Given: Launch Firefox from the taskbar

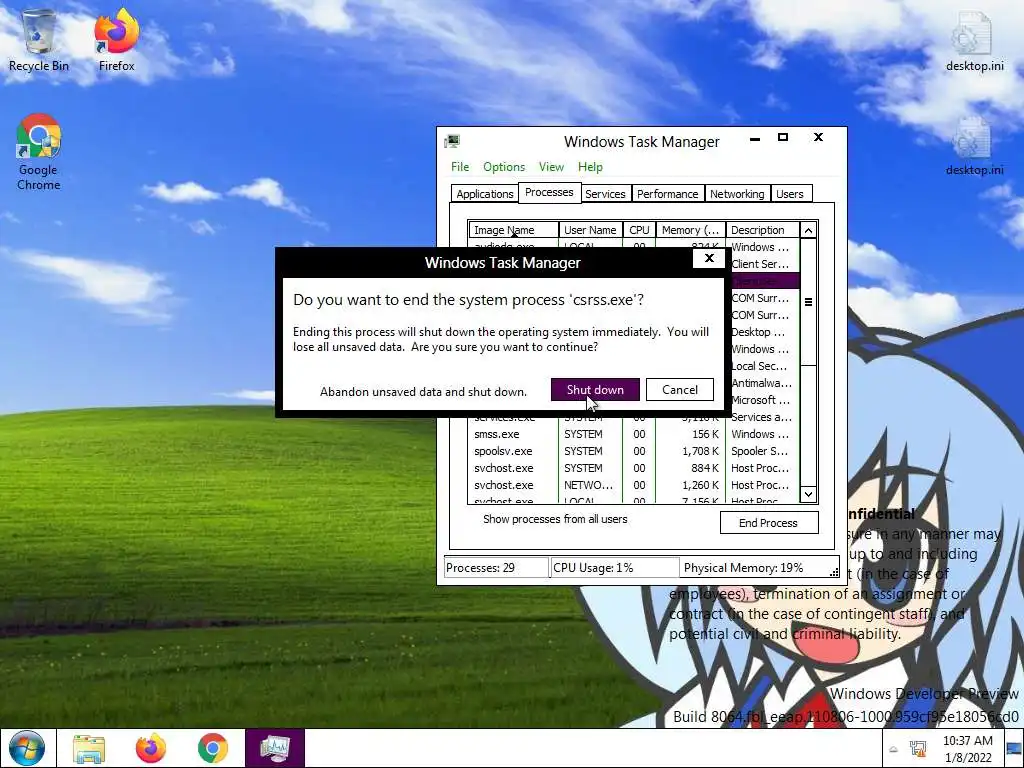Looking at the screenshot, I should click(x=151, y=748).
